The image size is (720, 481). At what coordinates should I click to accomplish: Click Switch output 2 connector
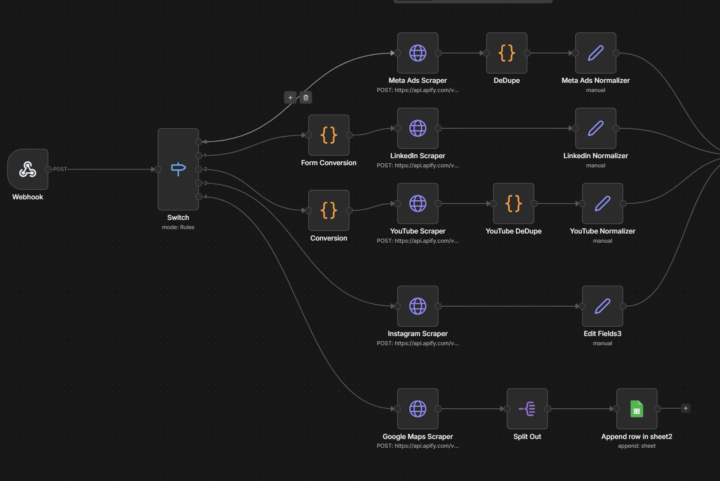pyautogui.click(x=198, y=169)
